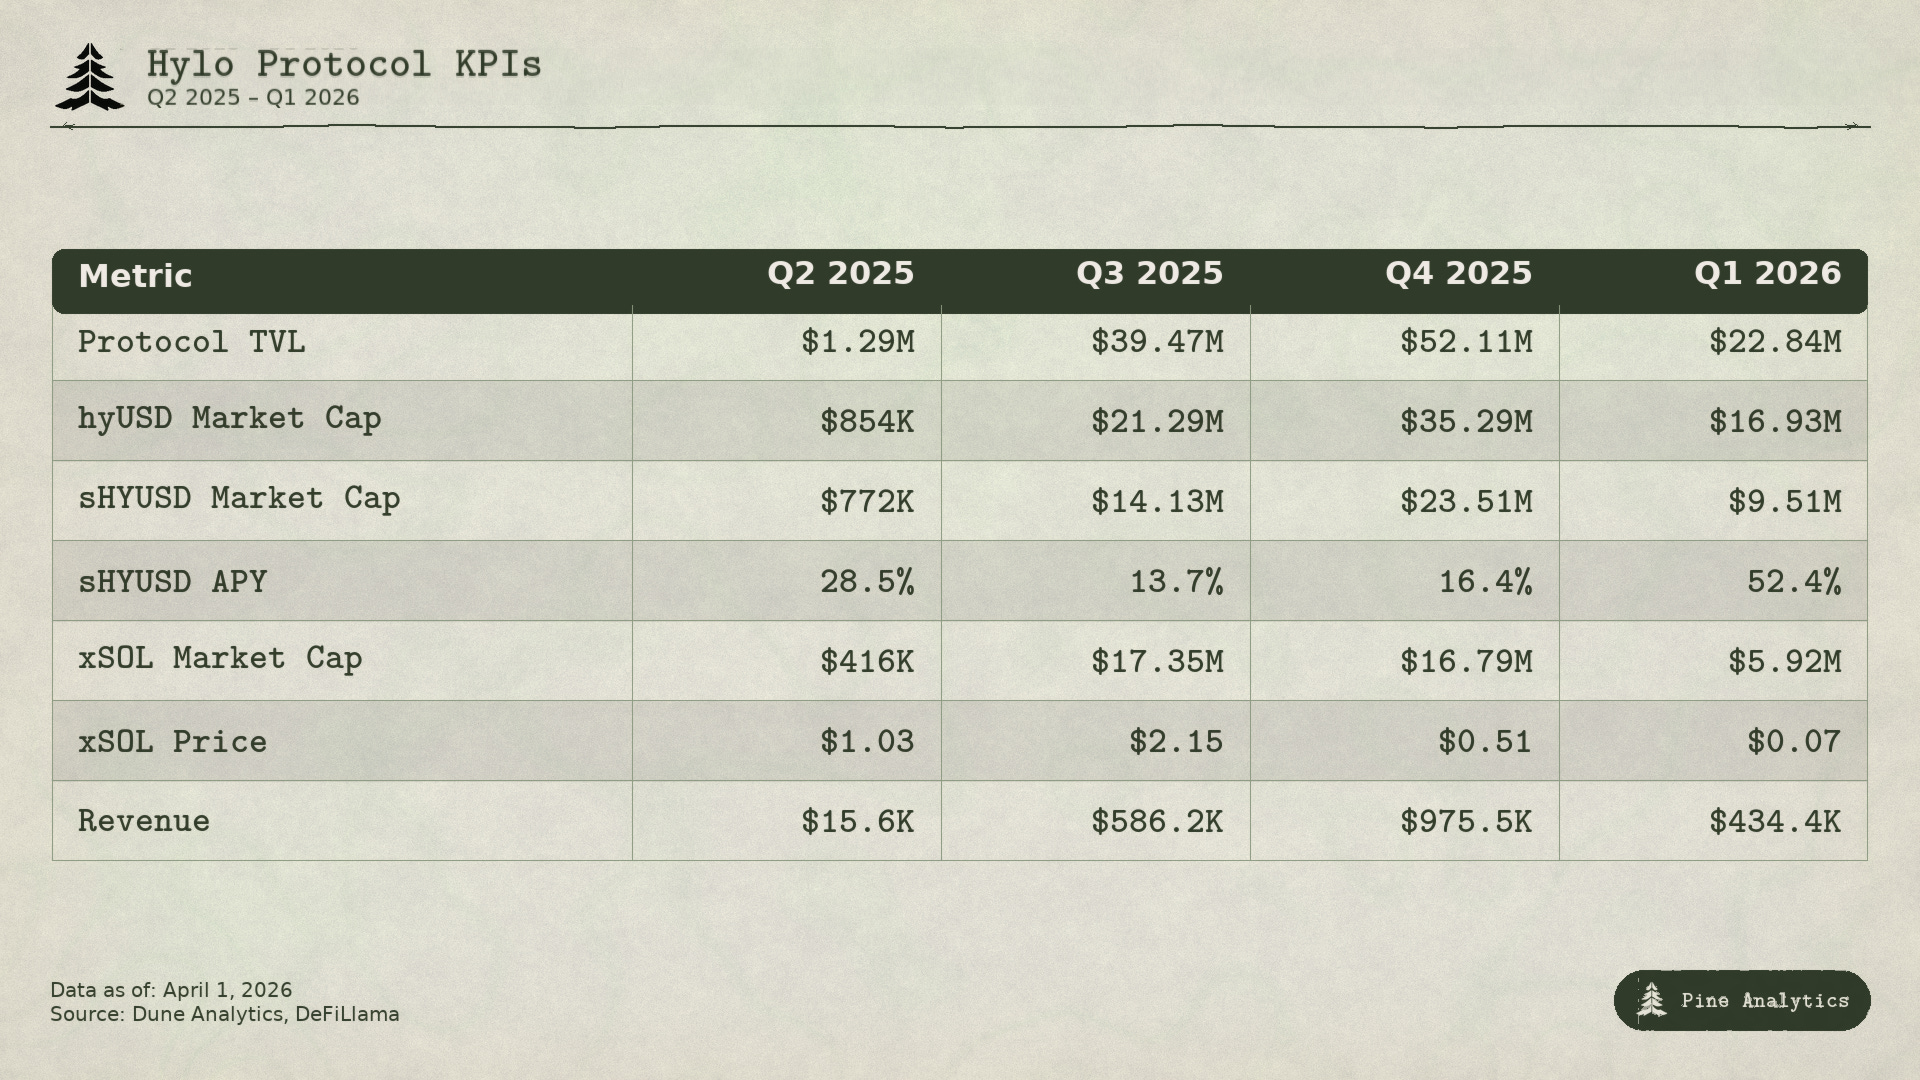This screenshot has width=1920, height=1080.
Task: Click the Protocol TVL row label
Action: [191, 342]
